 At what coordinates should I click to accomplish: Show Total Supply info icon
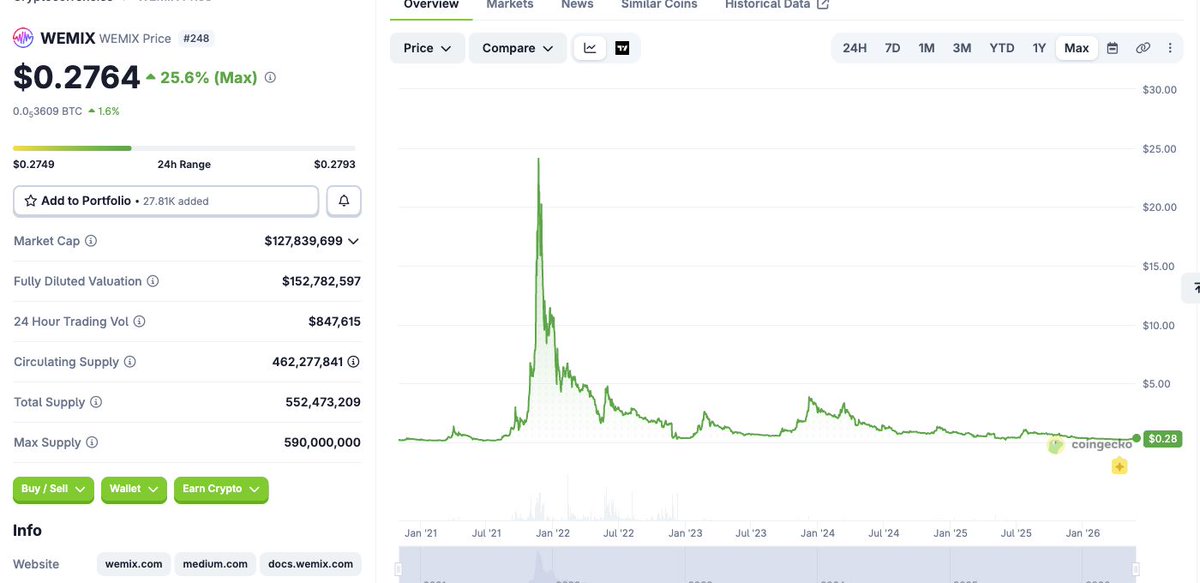click(96, 402)
